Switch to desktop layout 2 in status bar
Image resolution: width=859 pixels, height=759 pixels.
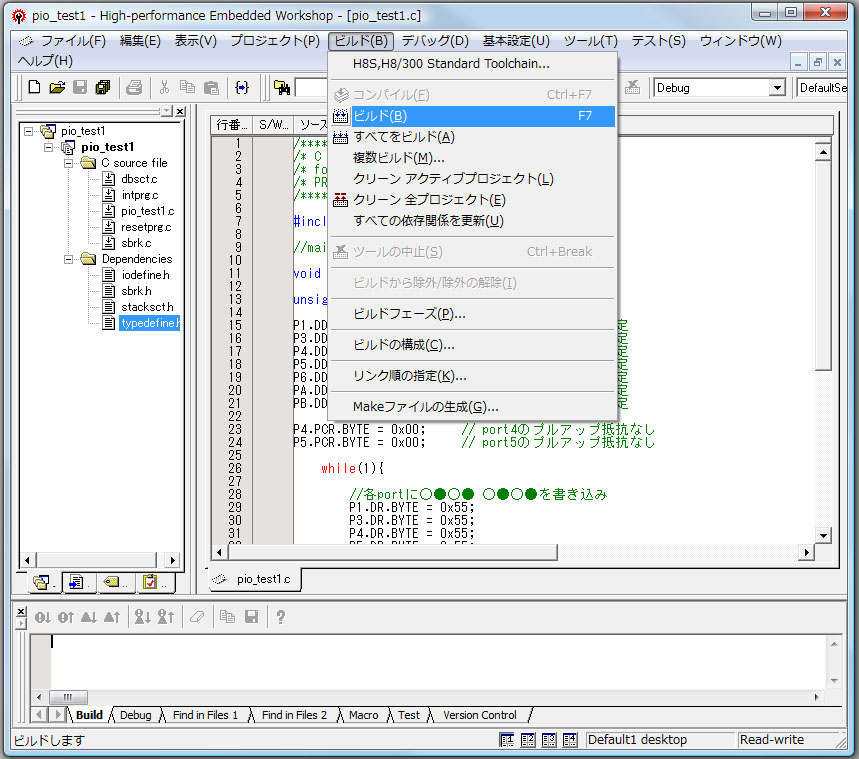527,740
